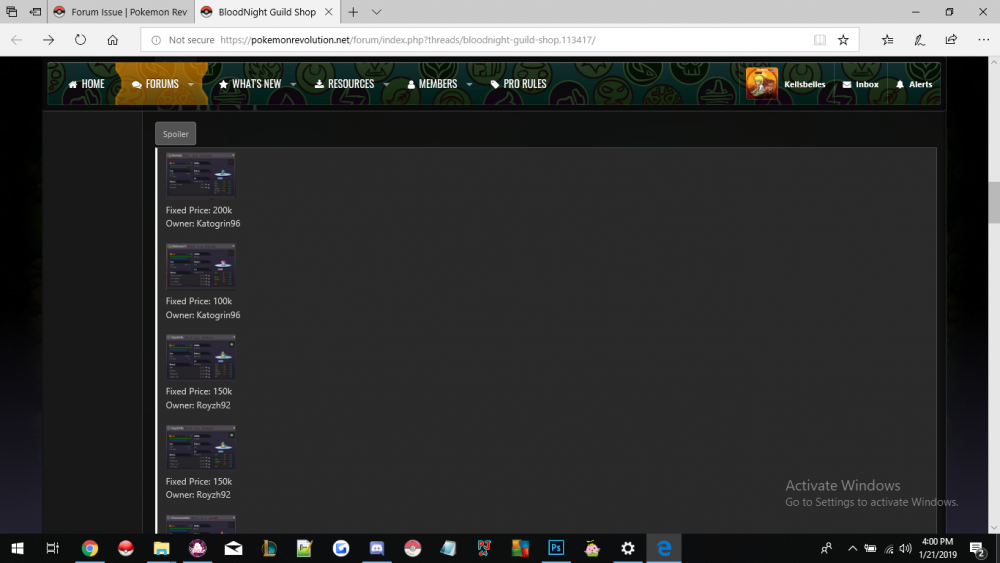
Task: Open Action Center notifications
Action: [978, 548]
